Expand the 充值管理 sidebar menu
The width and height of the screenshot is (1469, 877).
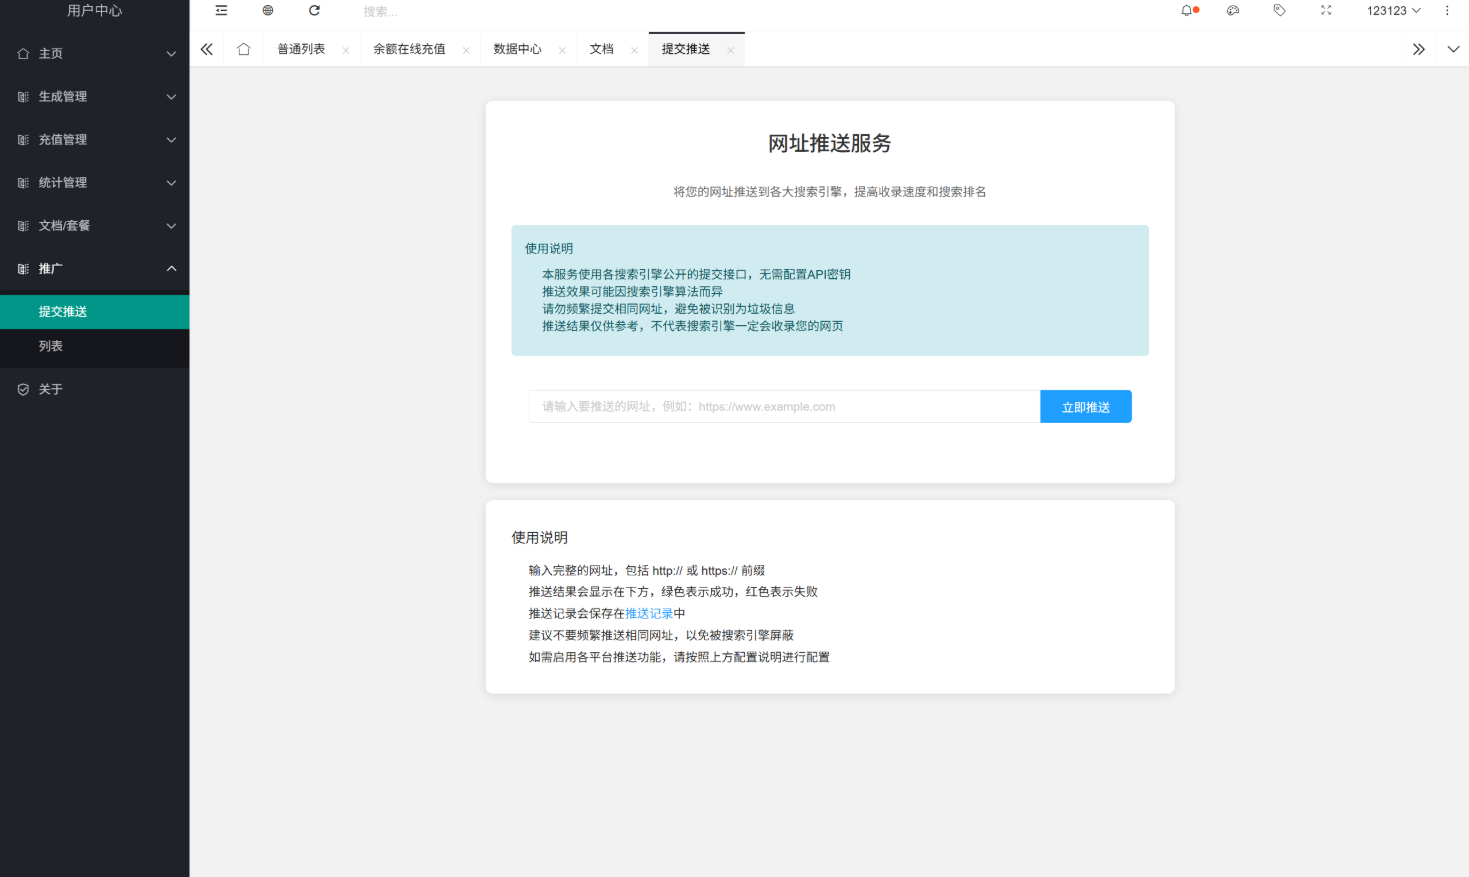click(94, 140)
